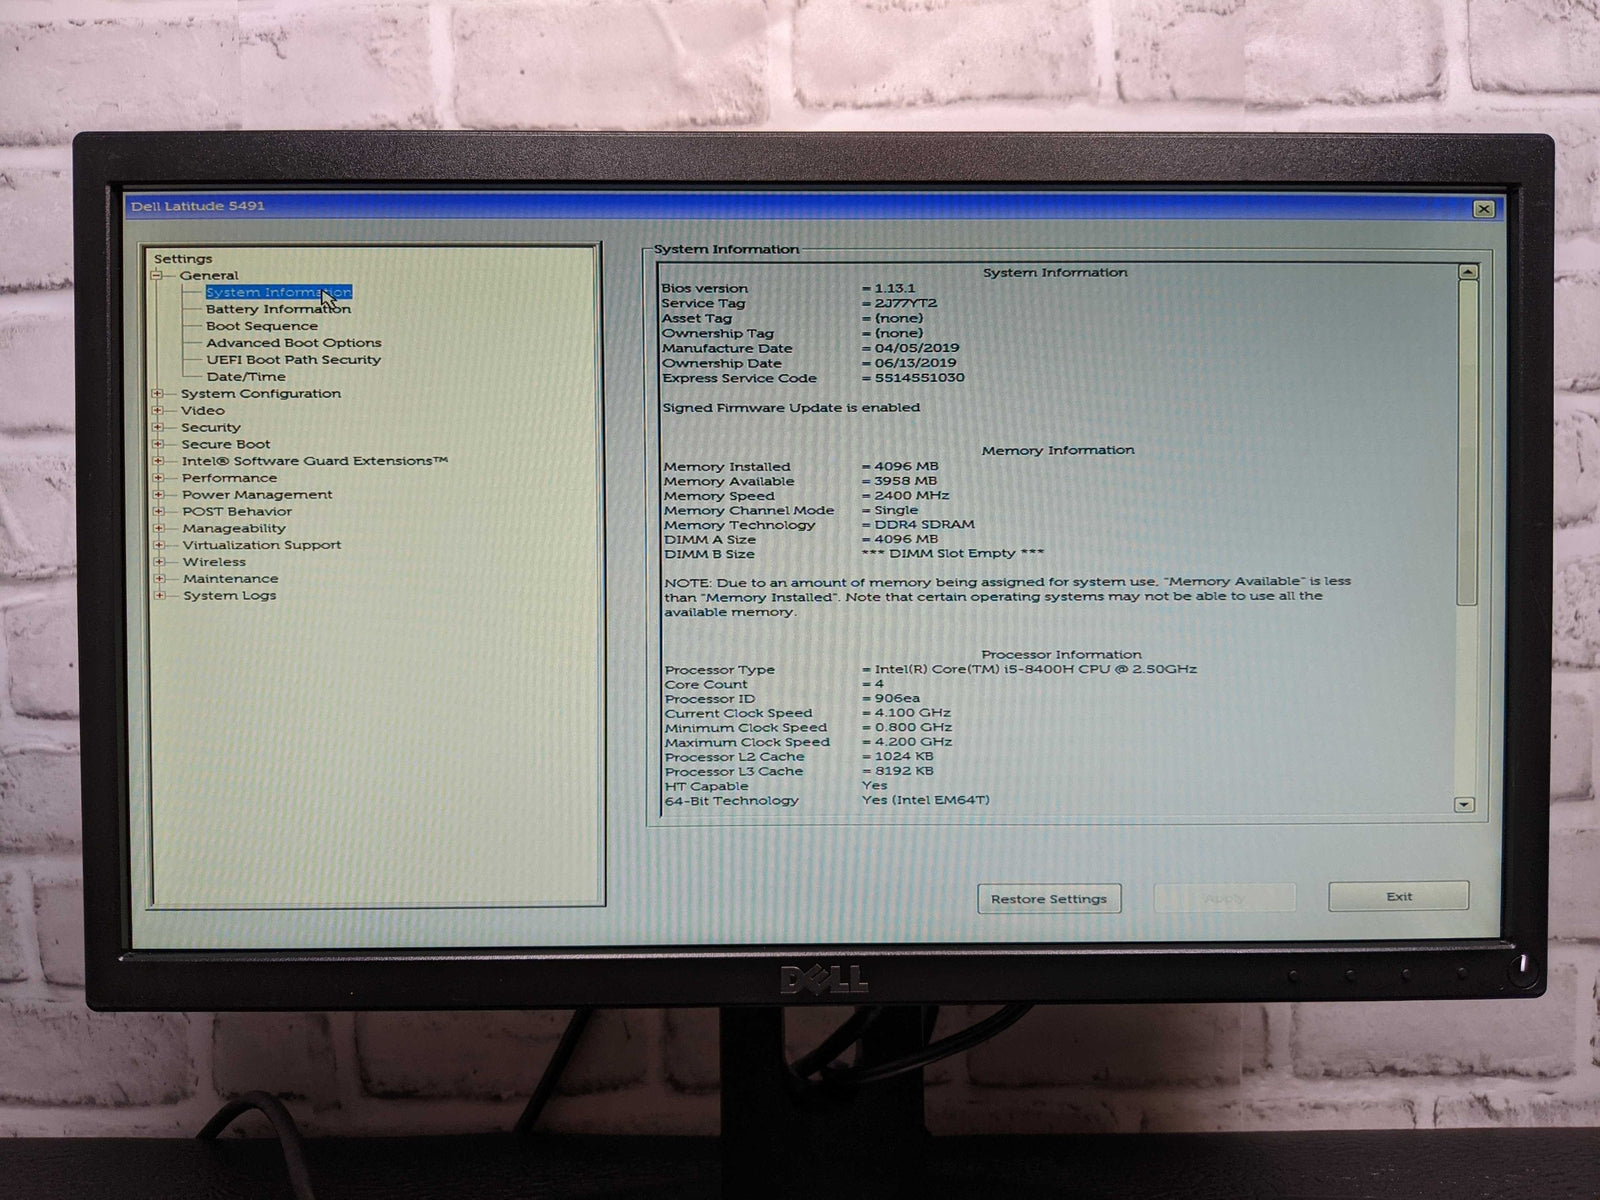Click the Manufacture Date 04/05/2019
Screen dimensions: 1600x1200
pyautogui.click(x=916, y=348)
